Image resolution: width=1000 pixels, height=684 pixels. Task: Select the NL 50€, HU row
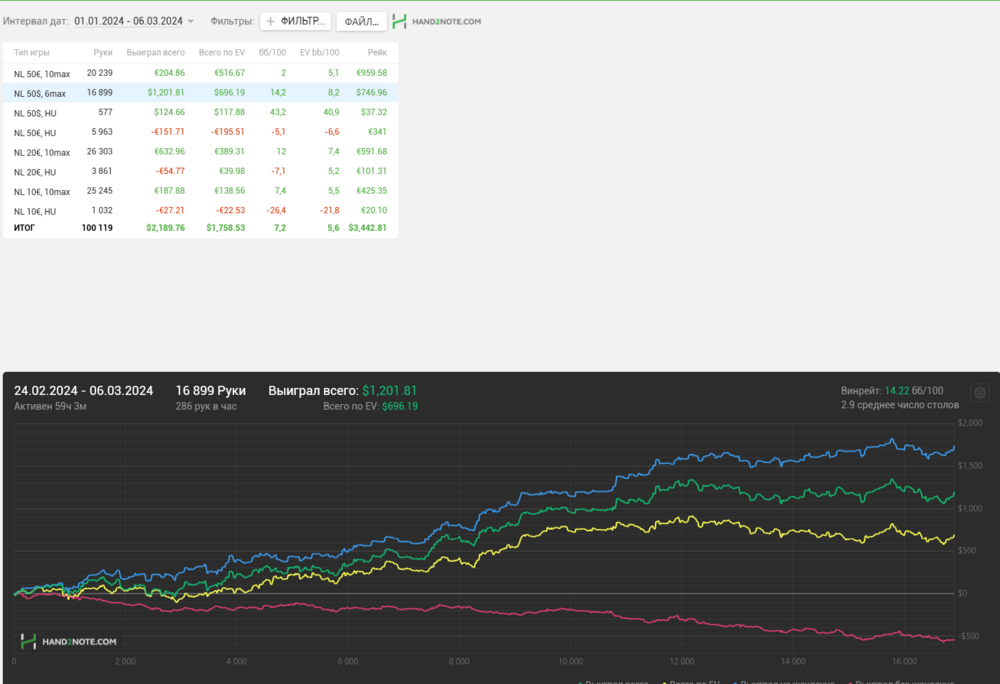point(200,133)
